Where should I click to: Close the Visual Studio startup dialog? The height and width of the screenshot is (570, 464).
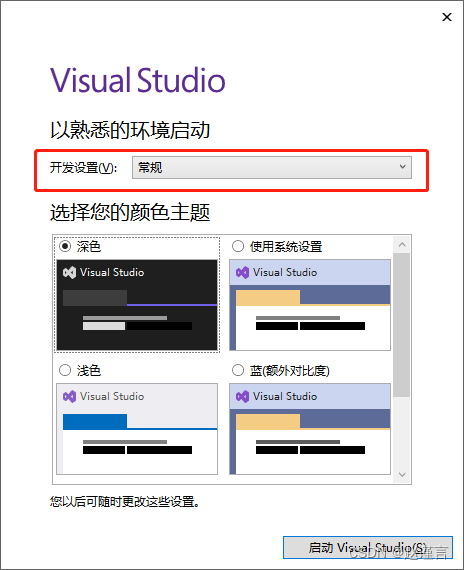click(447, 17)
